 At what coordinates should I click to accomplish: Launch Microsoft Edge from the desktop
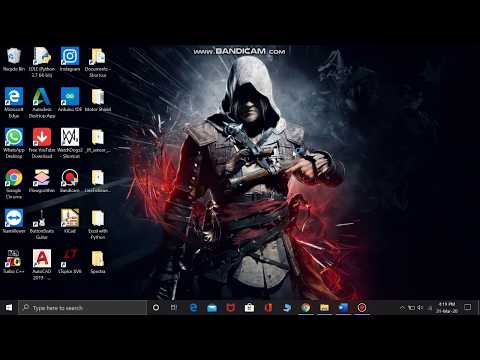[14, 103]
